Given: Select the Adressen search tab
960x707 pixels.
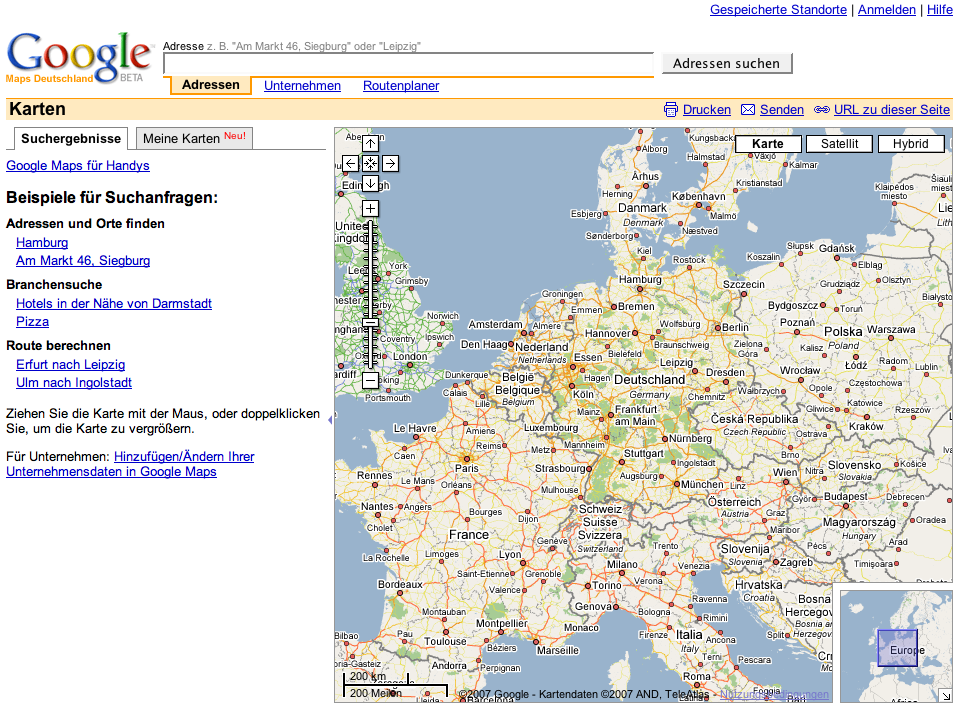Looking at the screenshot, I should pos(211,85).
